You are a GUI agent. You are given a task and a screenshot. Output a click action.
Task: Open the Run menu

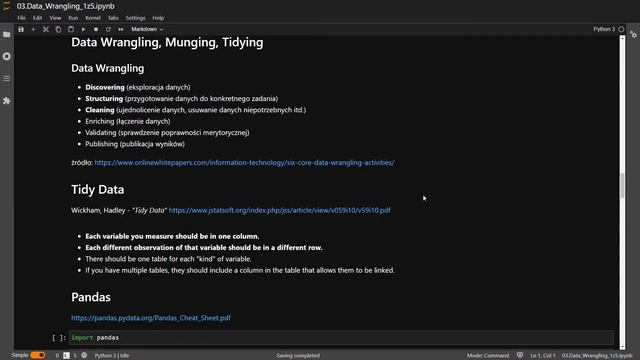[x=73, y=18]
